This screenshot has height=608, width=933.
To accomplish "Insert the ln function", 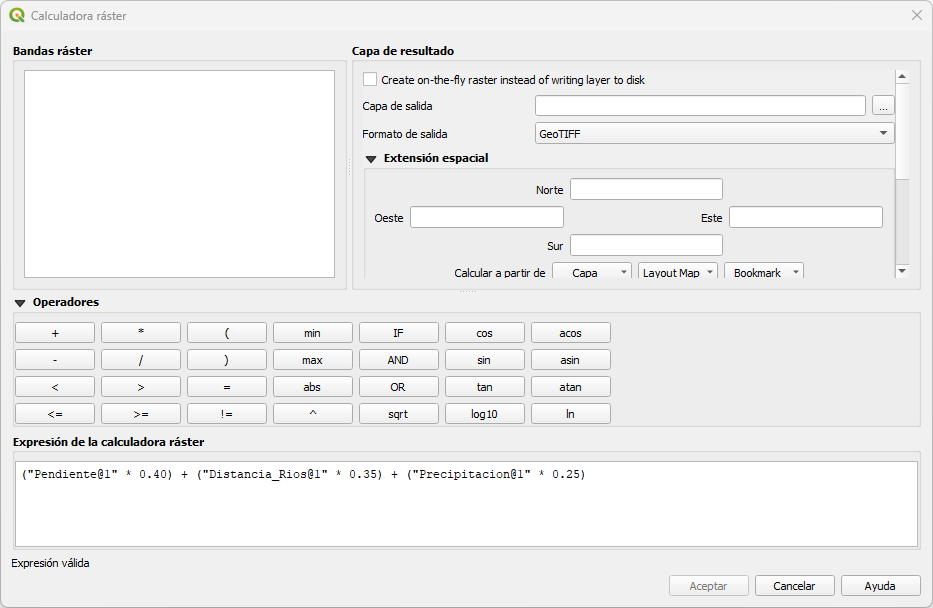I will pyautogui.click(x=571, y=413).
